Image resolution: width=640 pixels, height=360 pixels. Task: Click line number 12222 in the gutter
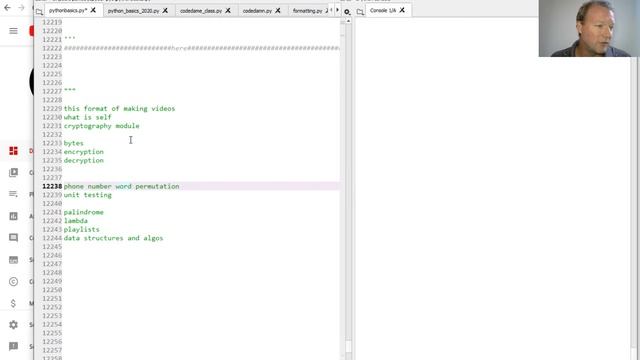pos(52,48)
